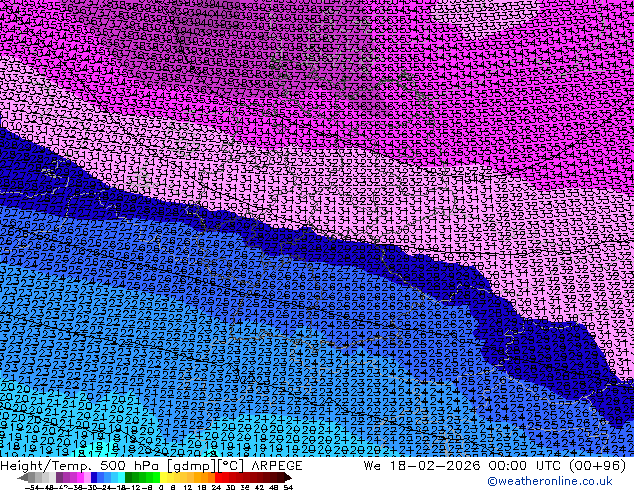Click the light pink legend swatch
This screenshot has width=634, height=490.
(x=87, y=477)
